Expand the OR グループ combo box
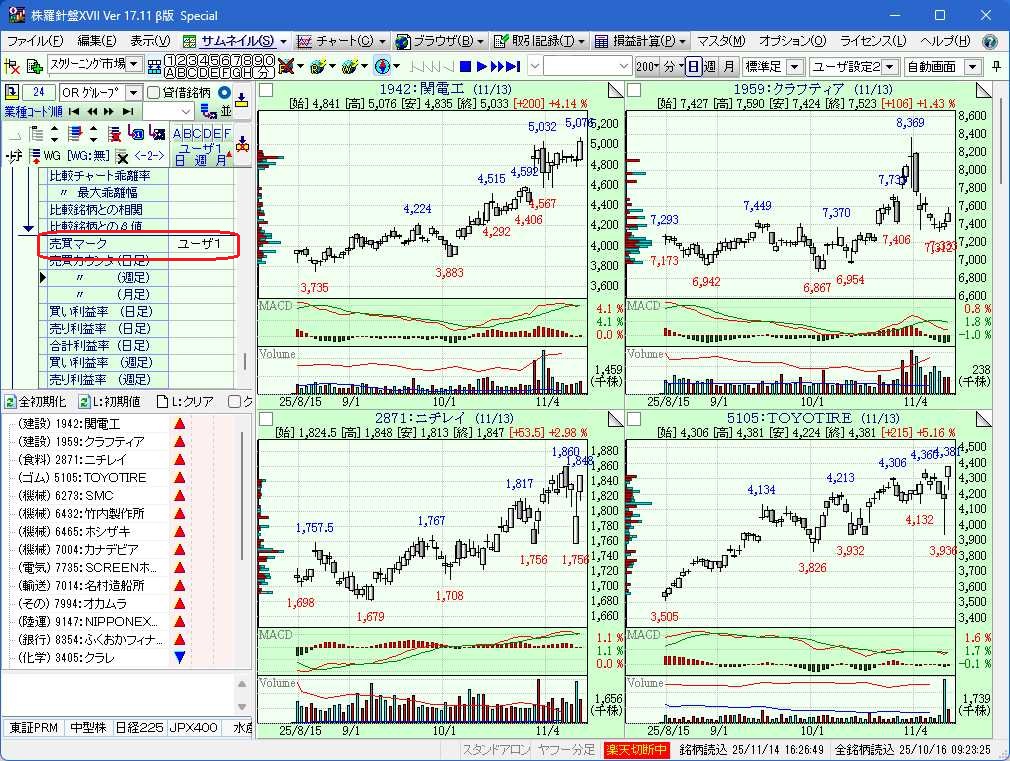This screenshot has width=1010, height=761. pos(133,93)
